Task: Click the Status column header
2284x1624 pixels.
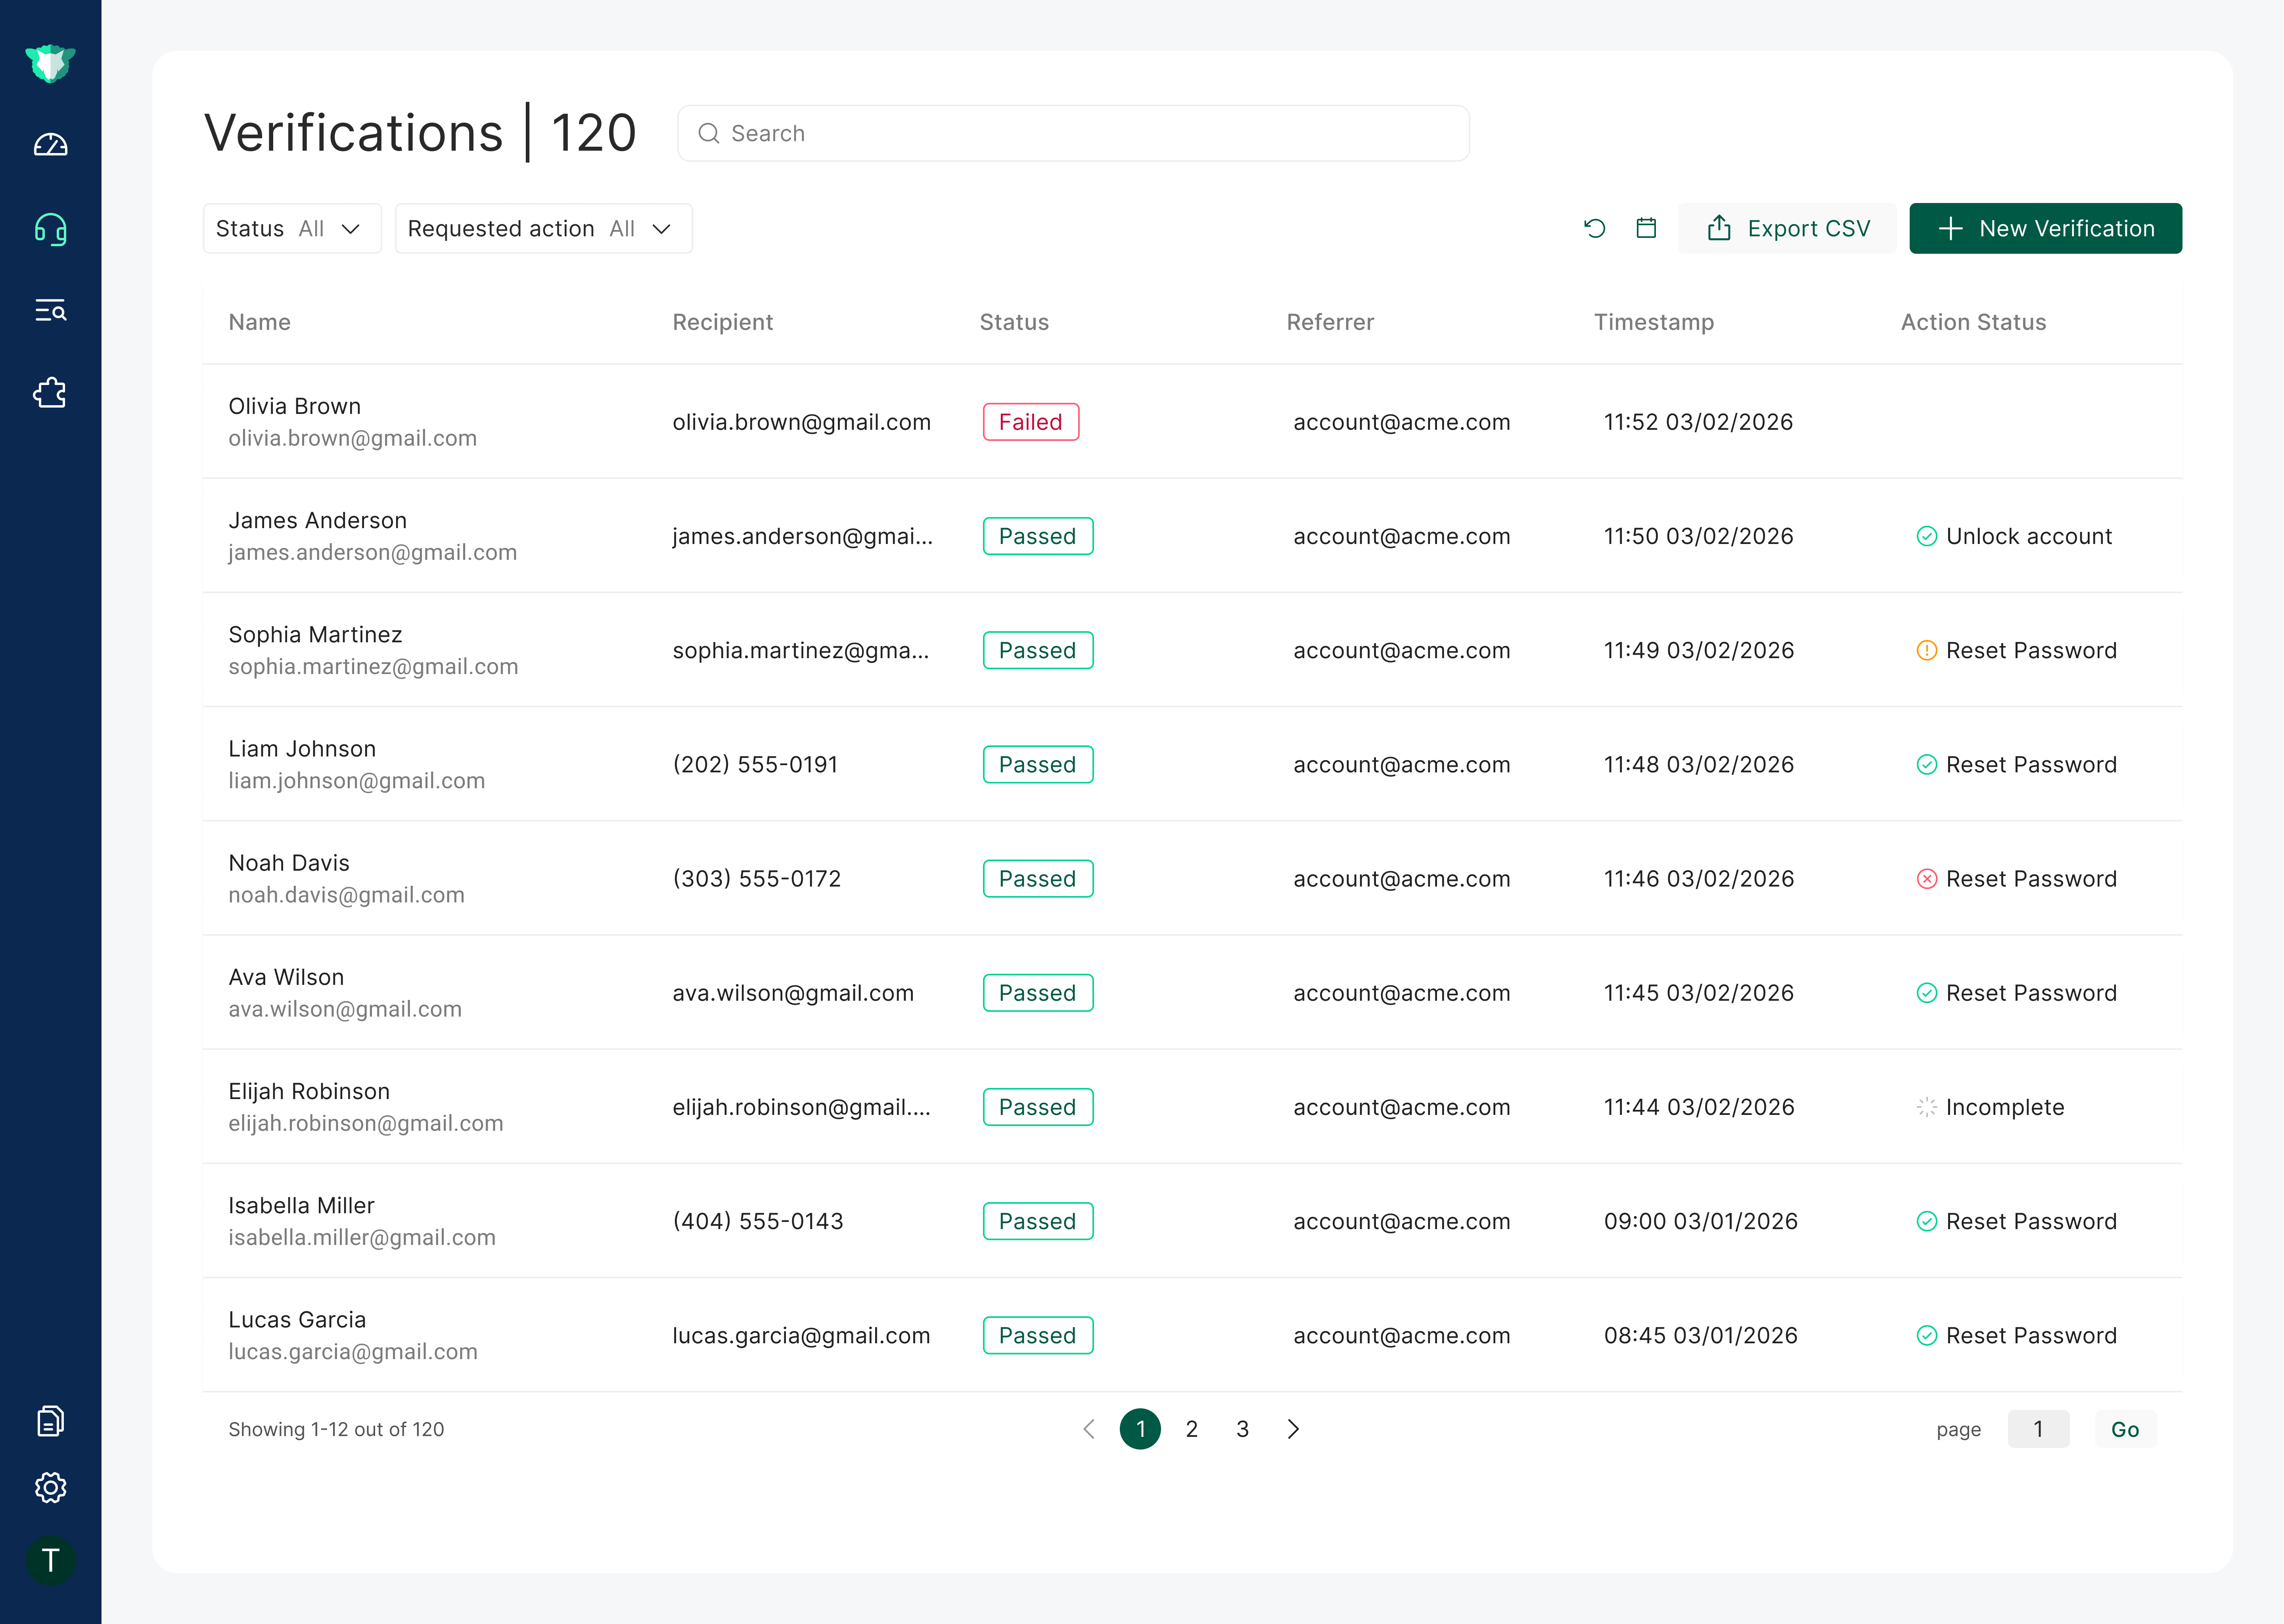Action: tap(1014, 322)
